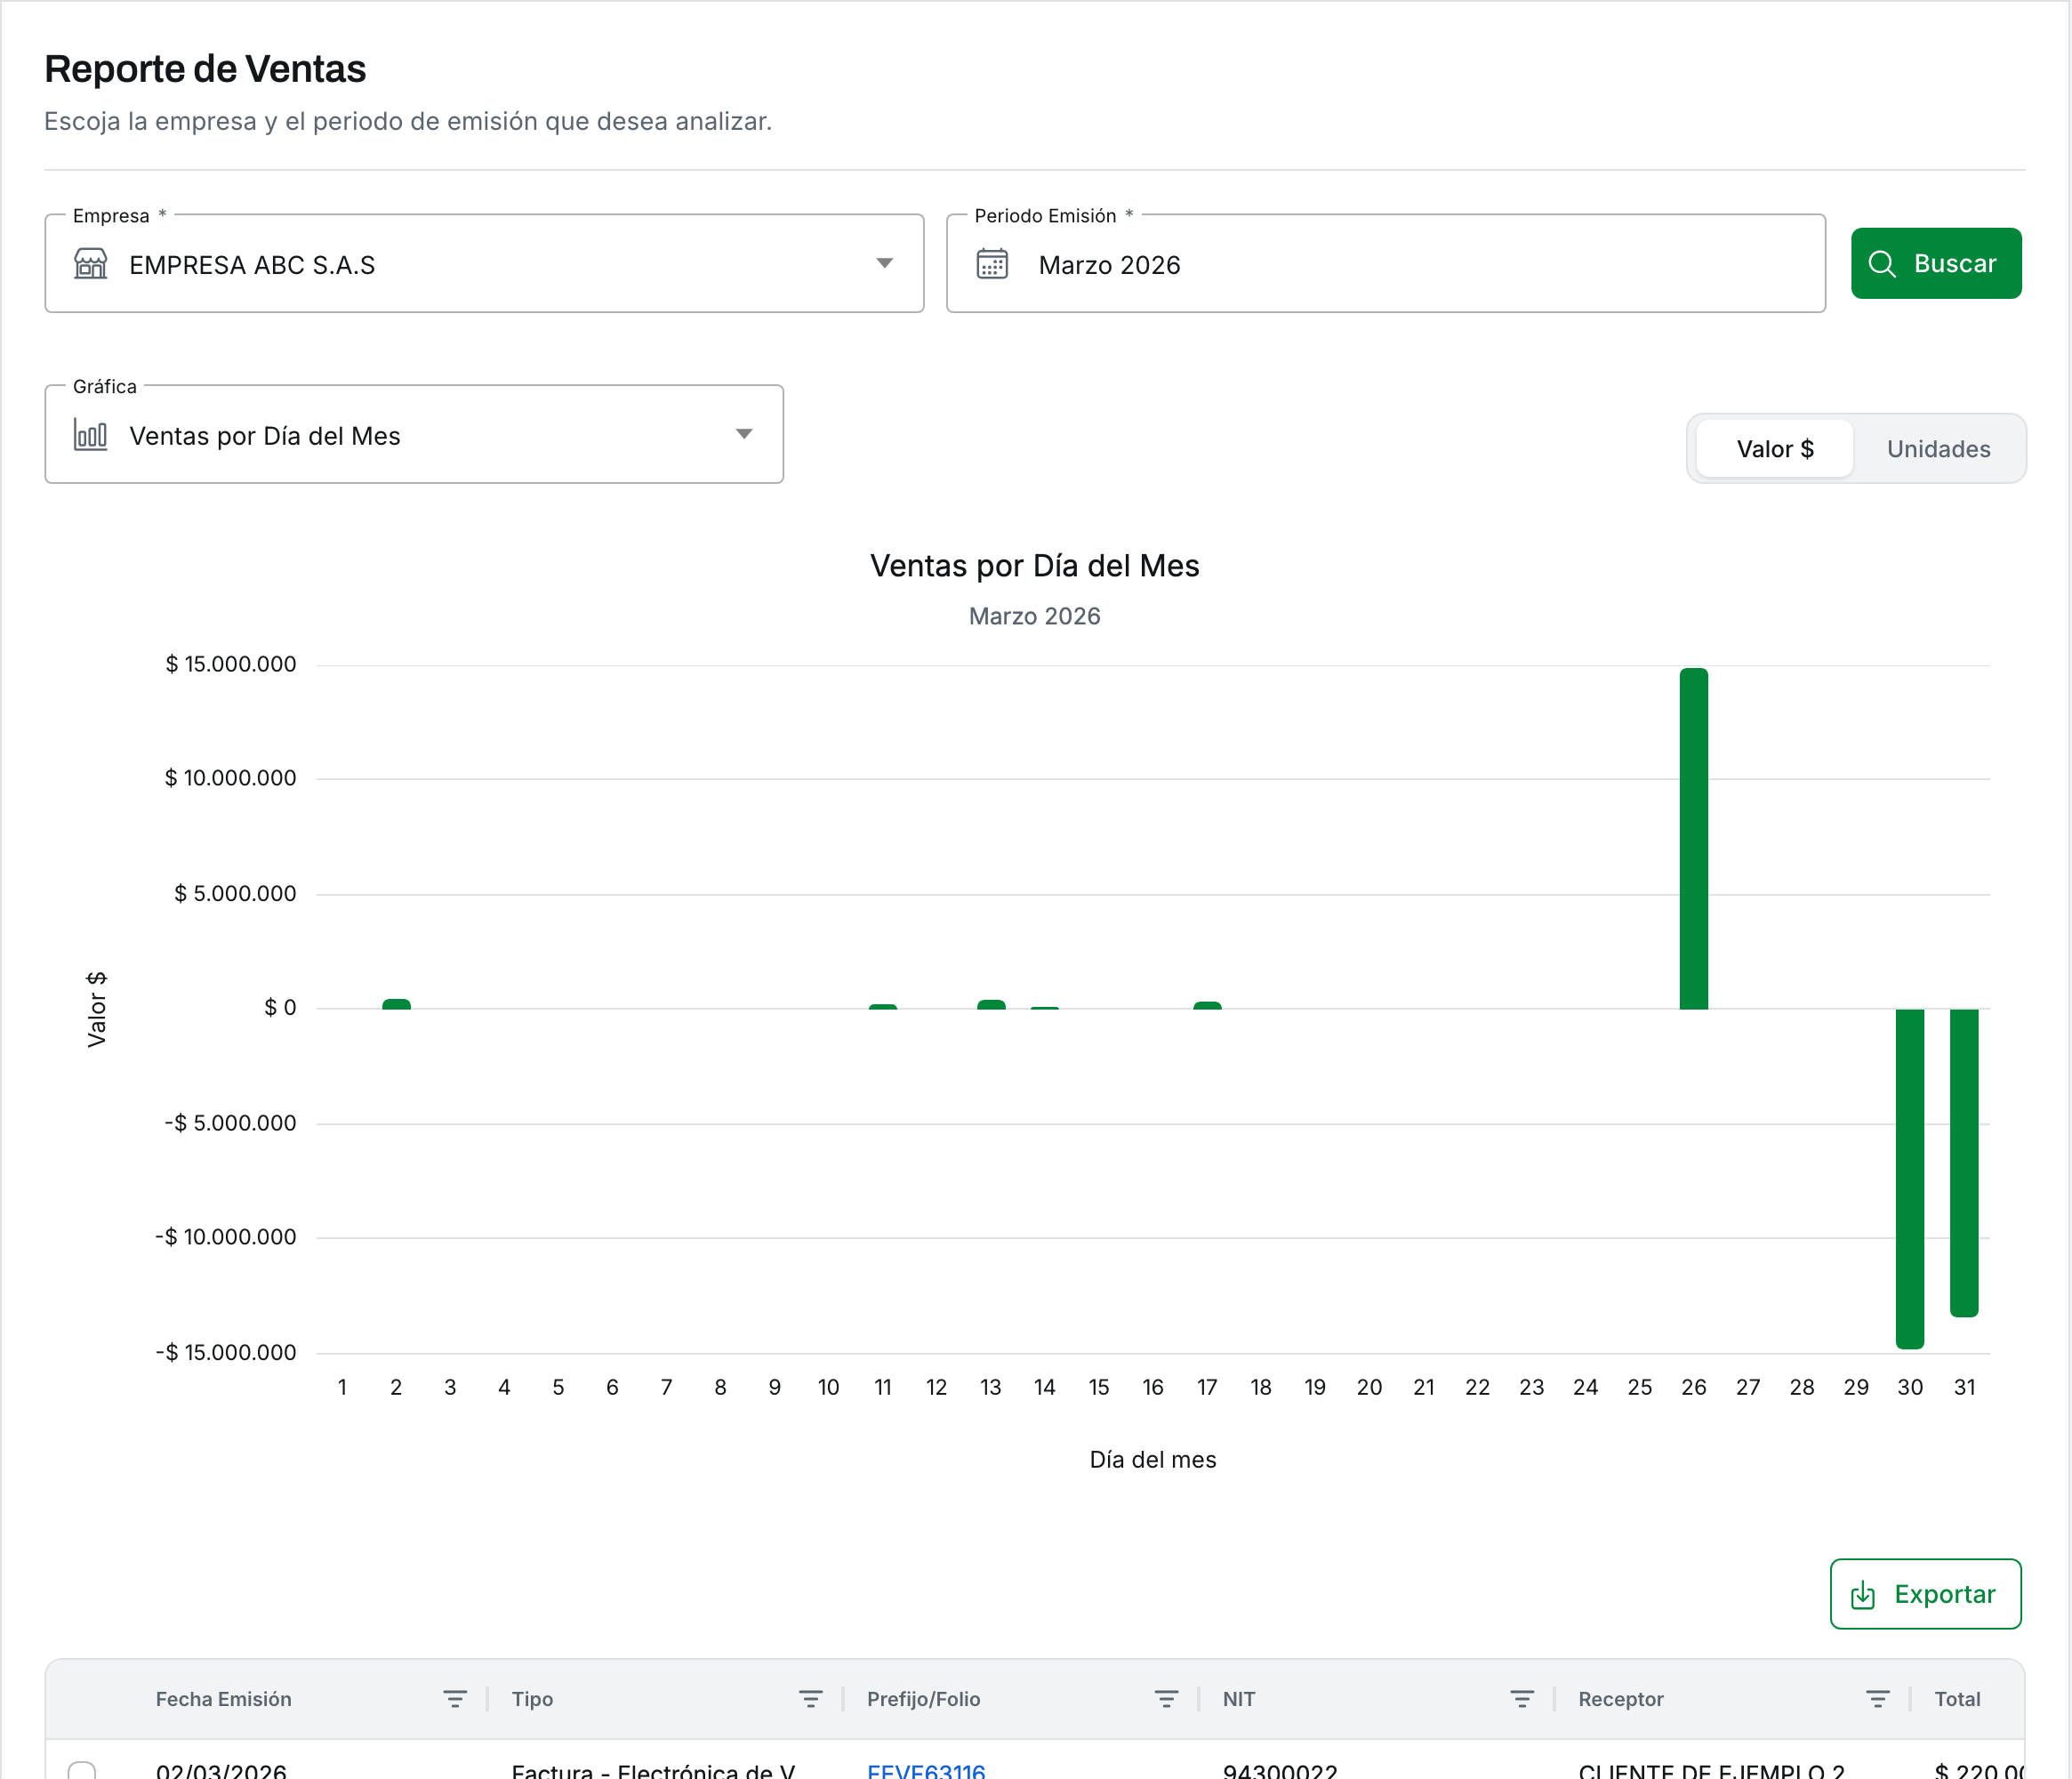The image size is (2072, 1779).
Task: Click the 02/03/2026 date cell
Action: 221,1771
